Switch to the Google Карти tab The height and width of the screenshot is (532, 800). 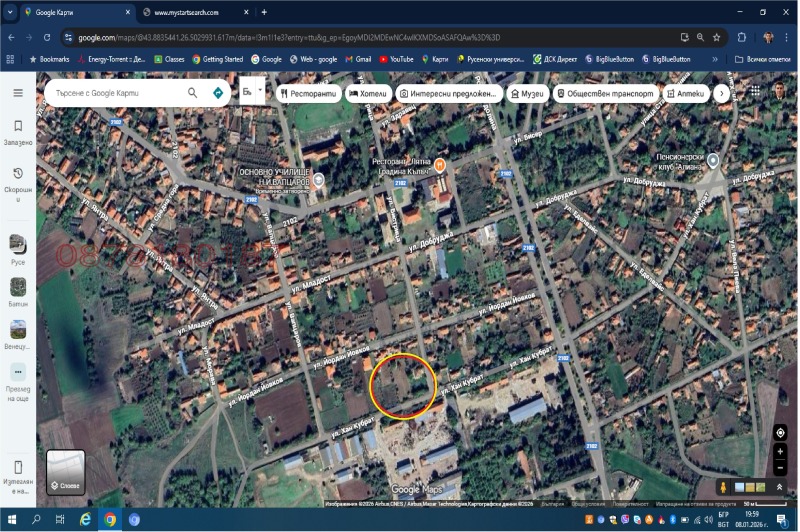[78, 12]
